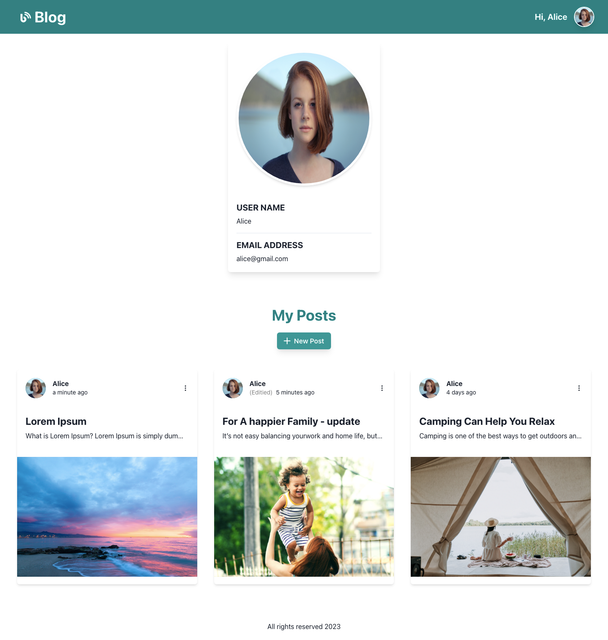
Task: Click the child and mother post image
Action: (304, 517)
